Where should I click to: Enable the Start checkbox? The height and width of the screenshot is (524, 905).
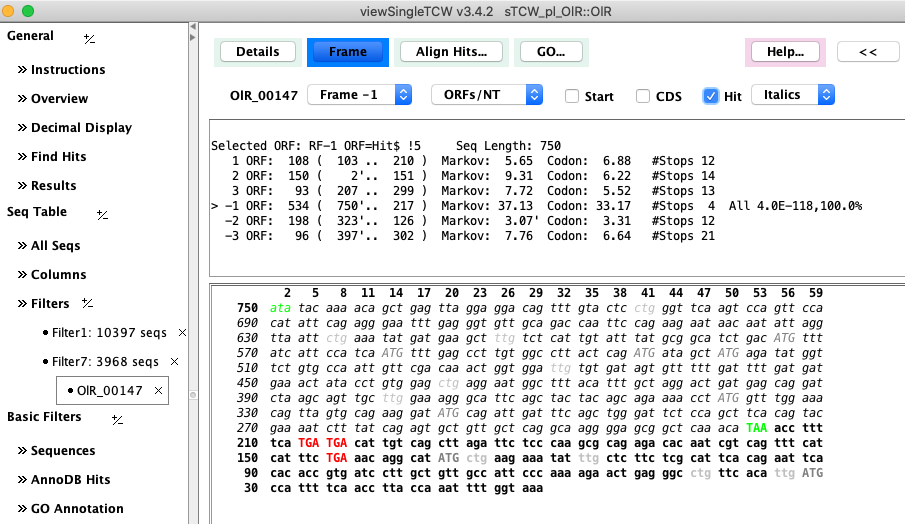[572, 96]
